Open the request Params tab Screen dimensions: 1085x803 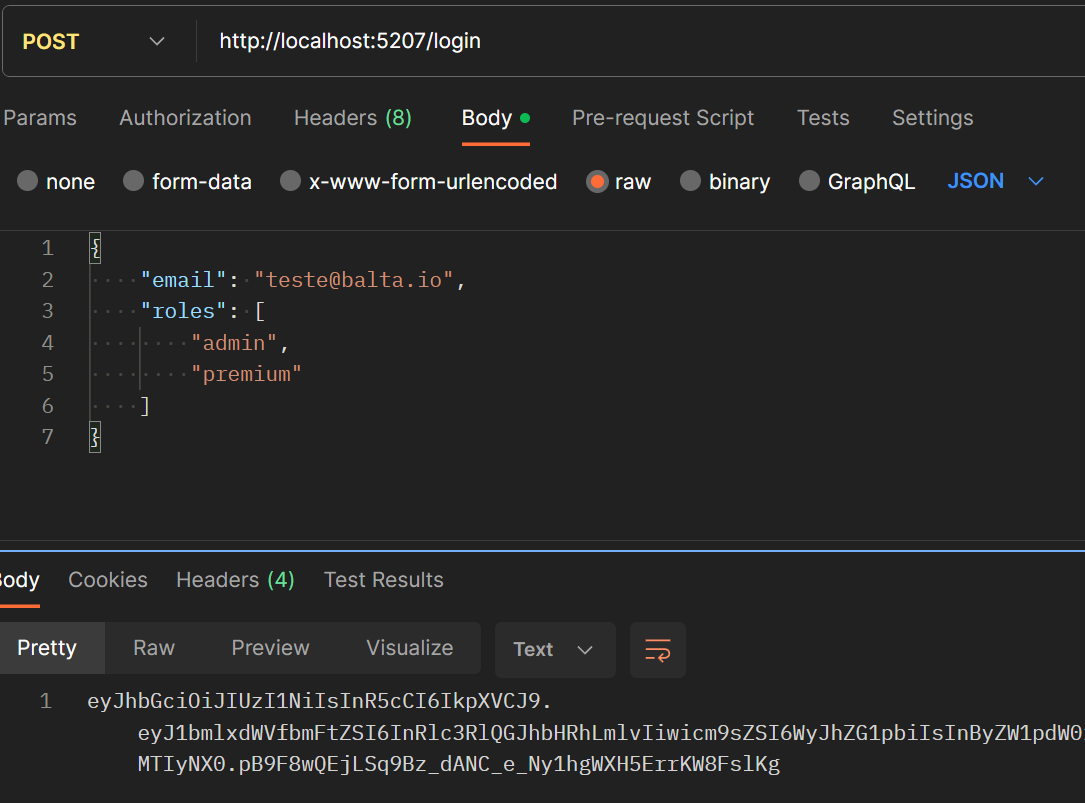click(x=40, y=118)
